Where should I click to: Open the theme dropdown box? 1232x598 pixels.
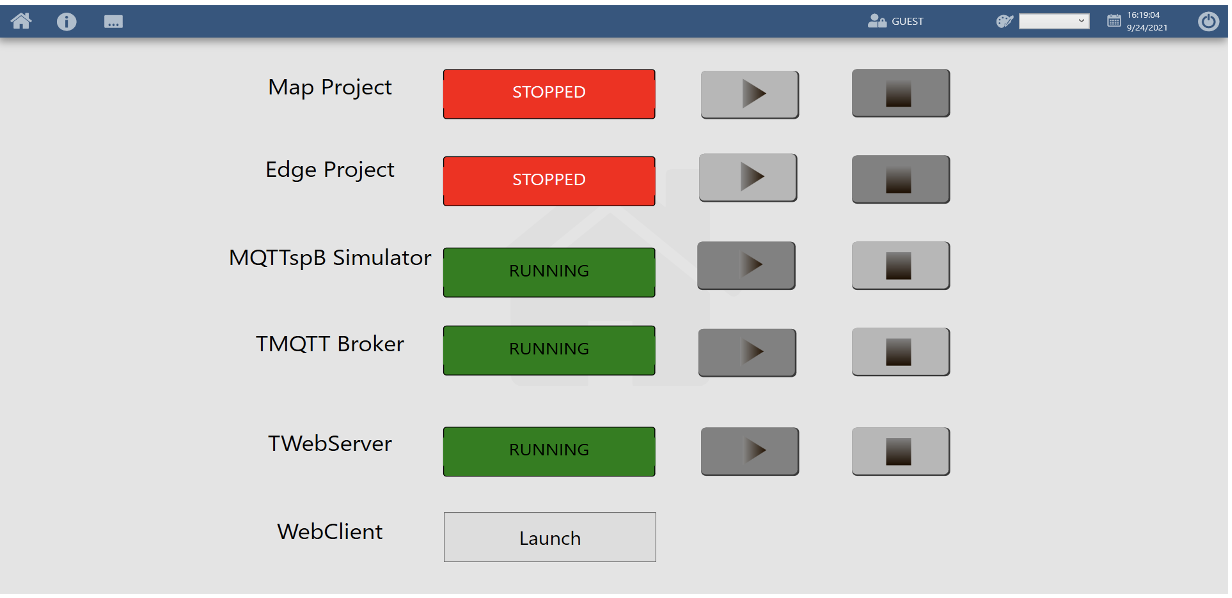(1054, 21)
